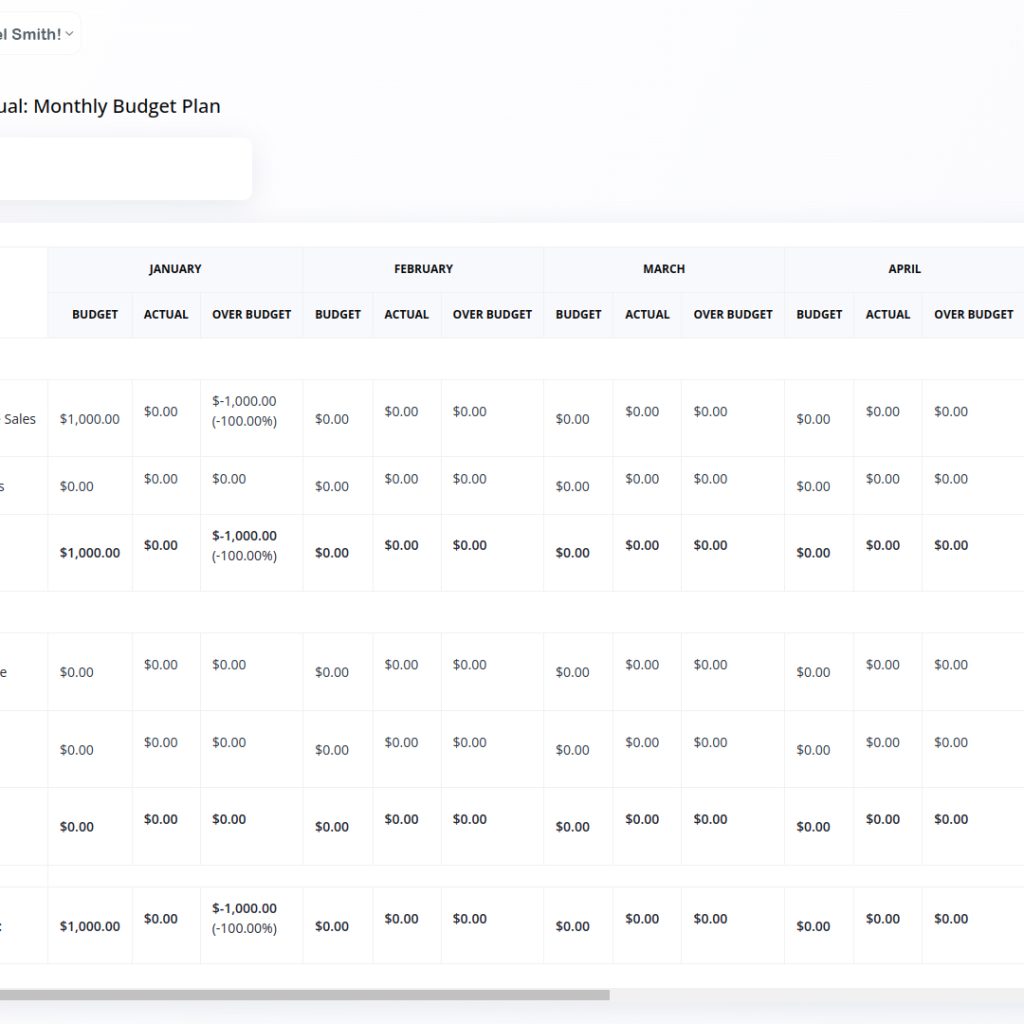Image resolution: width=1024 pixels, height=1024 pixels.
Task: Select the APRIL month column header
Action: (904, 269)
